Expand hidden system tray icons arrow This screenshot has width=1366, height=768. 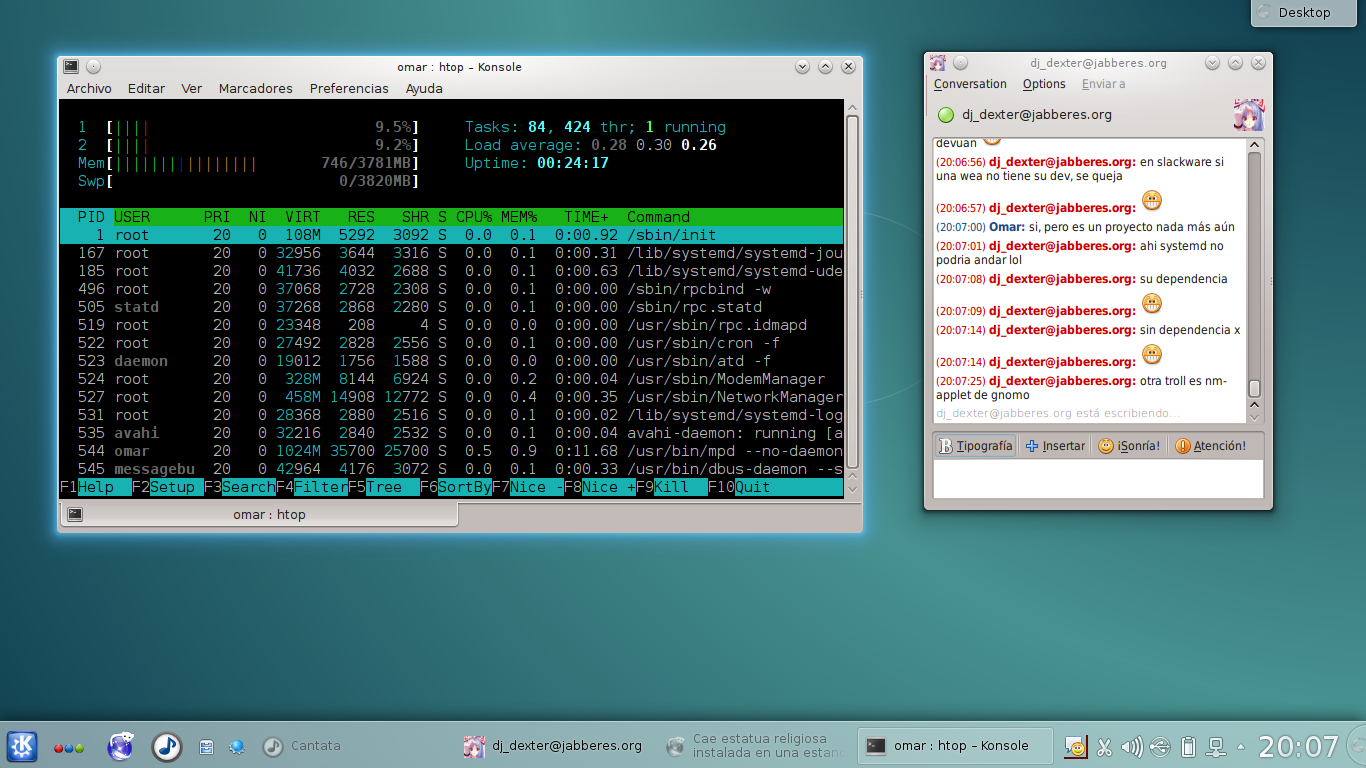coord(1241,746)
